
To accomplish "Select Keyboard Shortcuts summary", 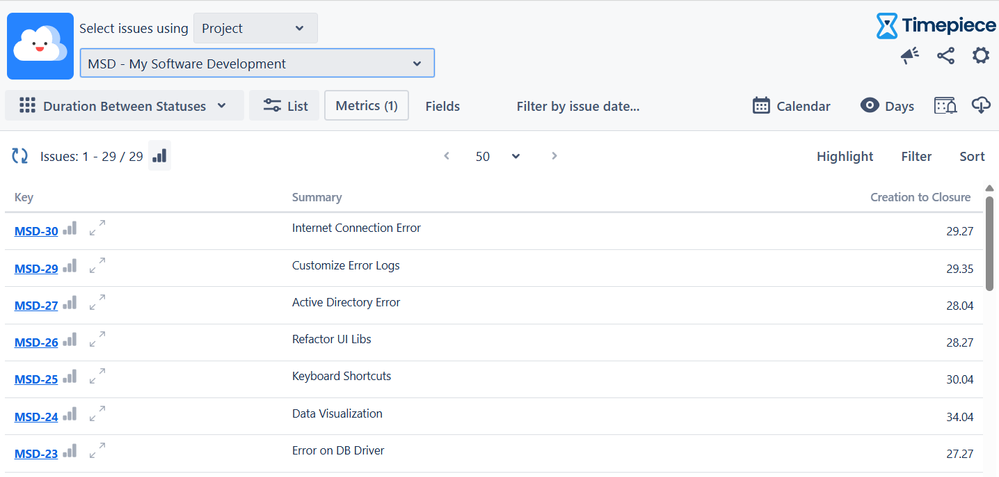I will click(341, 376).
